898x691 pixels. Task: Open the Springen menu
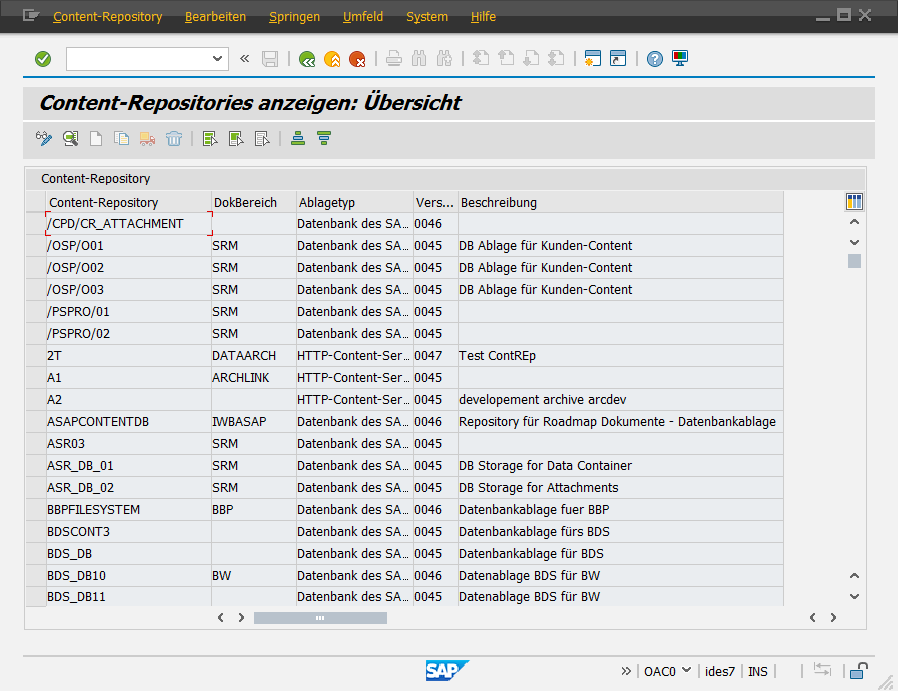(x=294, y=17)
